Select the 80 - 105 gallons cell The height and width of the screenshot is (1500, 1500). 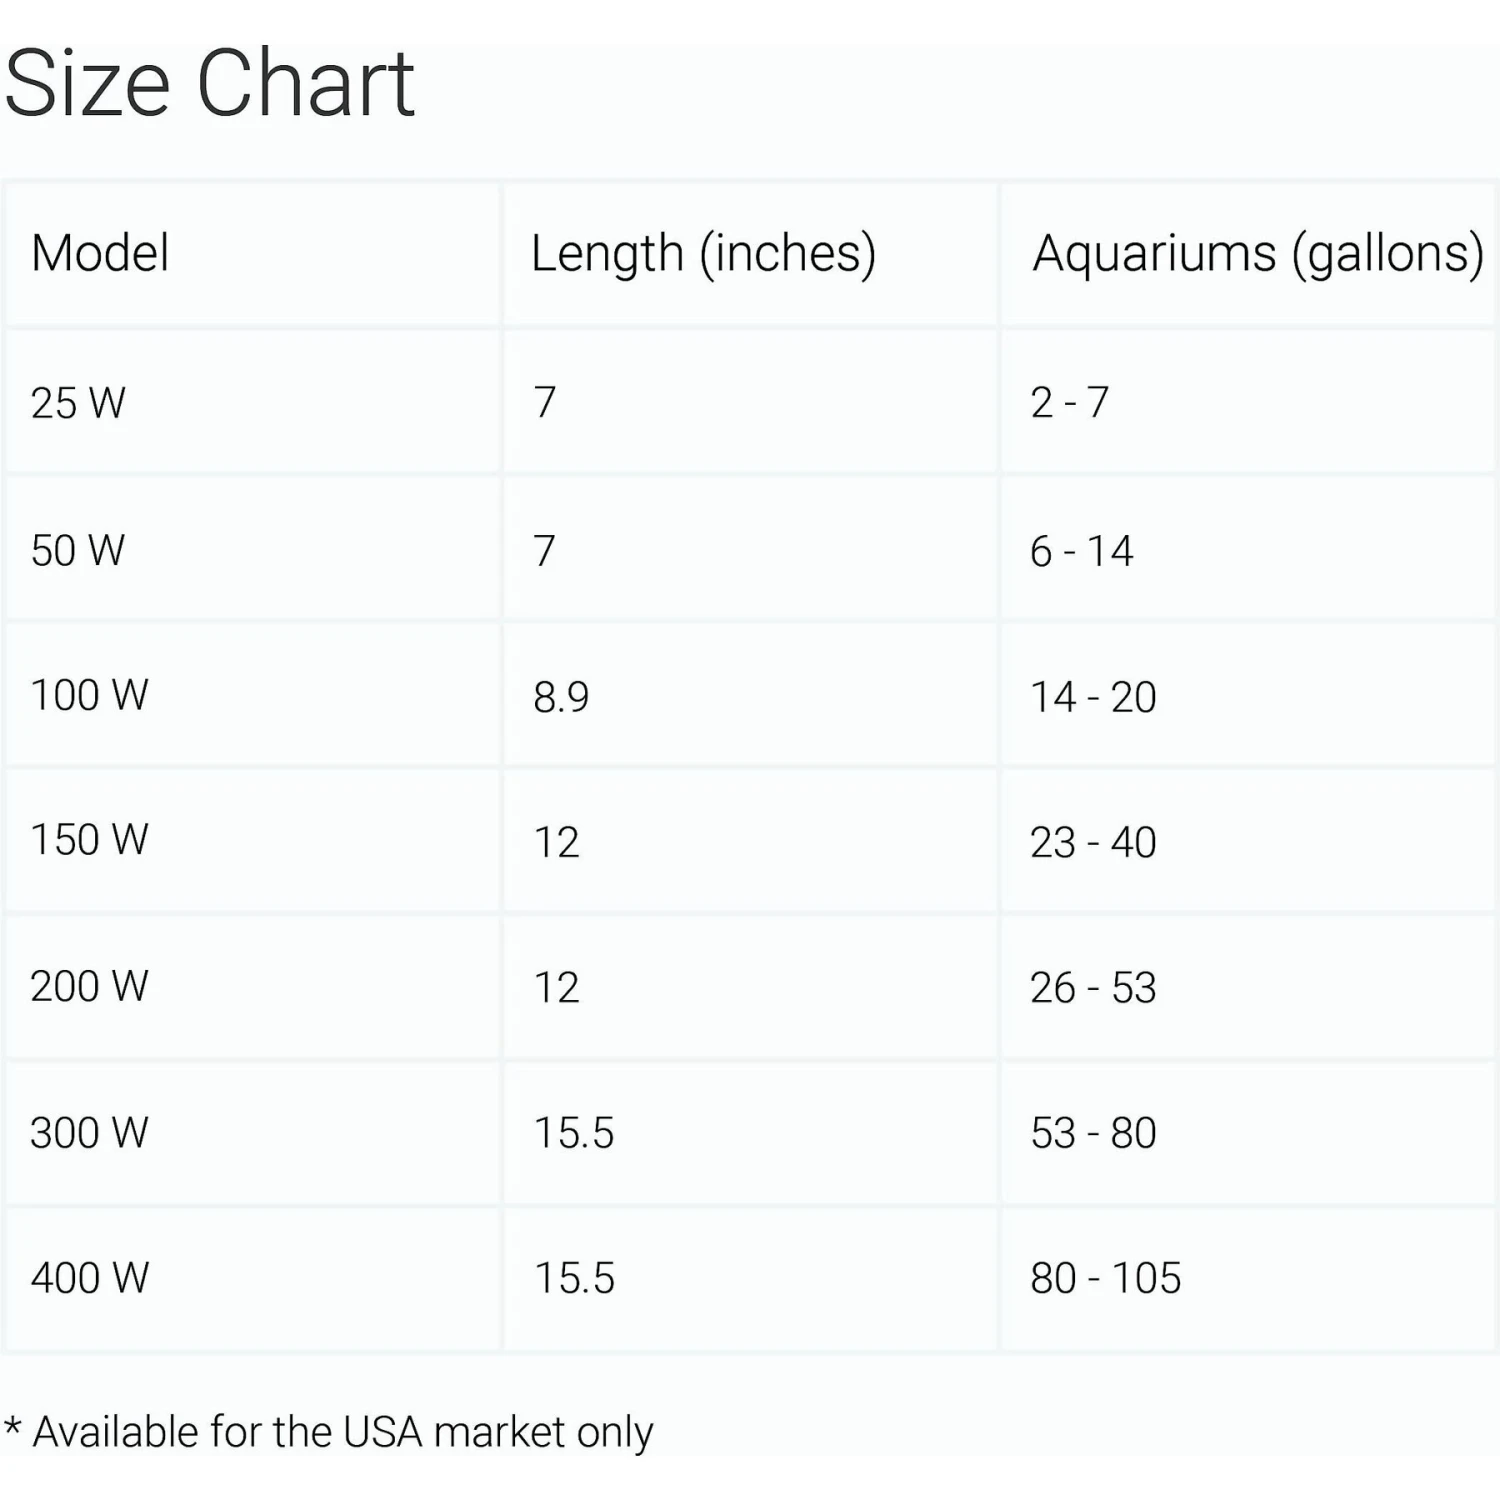click(x=1105, y=1278)
